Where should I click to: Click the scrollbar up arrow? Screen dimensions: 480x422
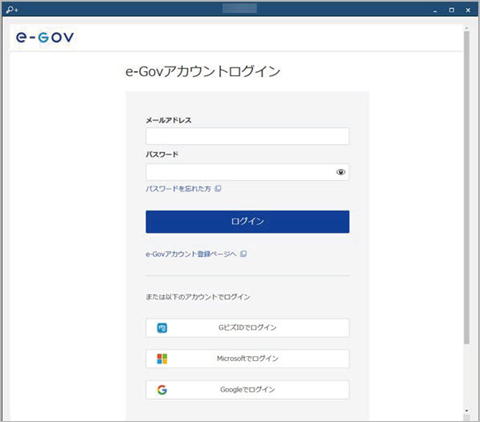coord(467,28)
